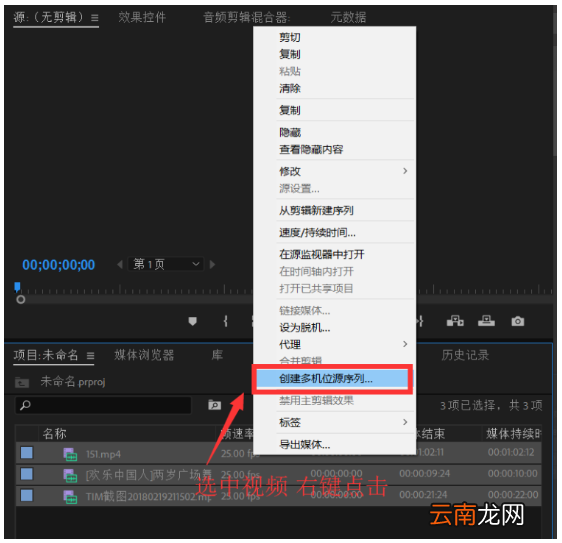Click media end value 00:00:09:24
The height and width of the screenshot is (543, 562).
coord(424,473)
